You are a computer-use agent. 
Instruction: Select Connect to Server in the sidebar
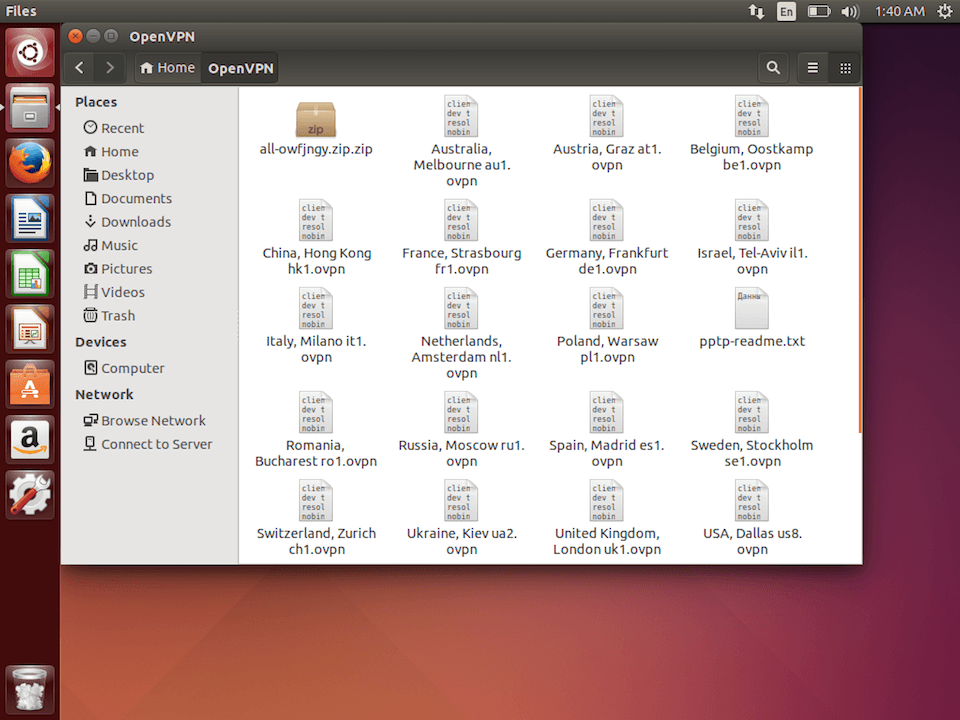click(155, 444)
